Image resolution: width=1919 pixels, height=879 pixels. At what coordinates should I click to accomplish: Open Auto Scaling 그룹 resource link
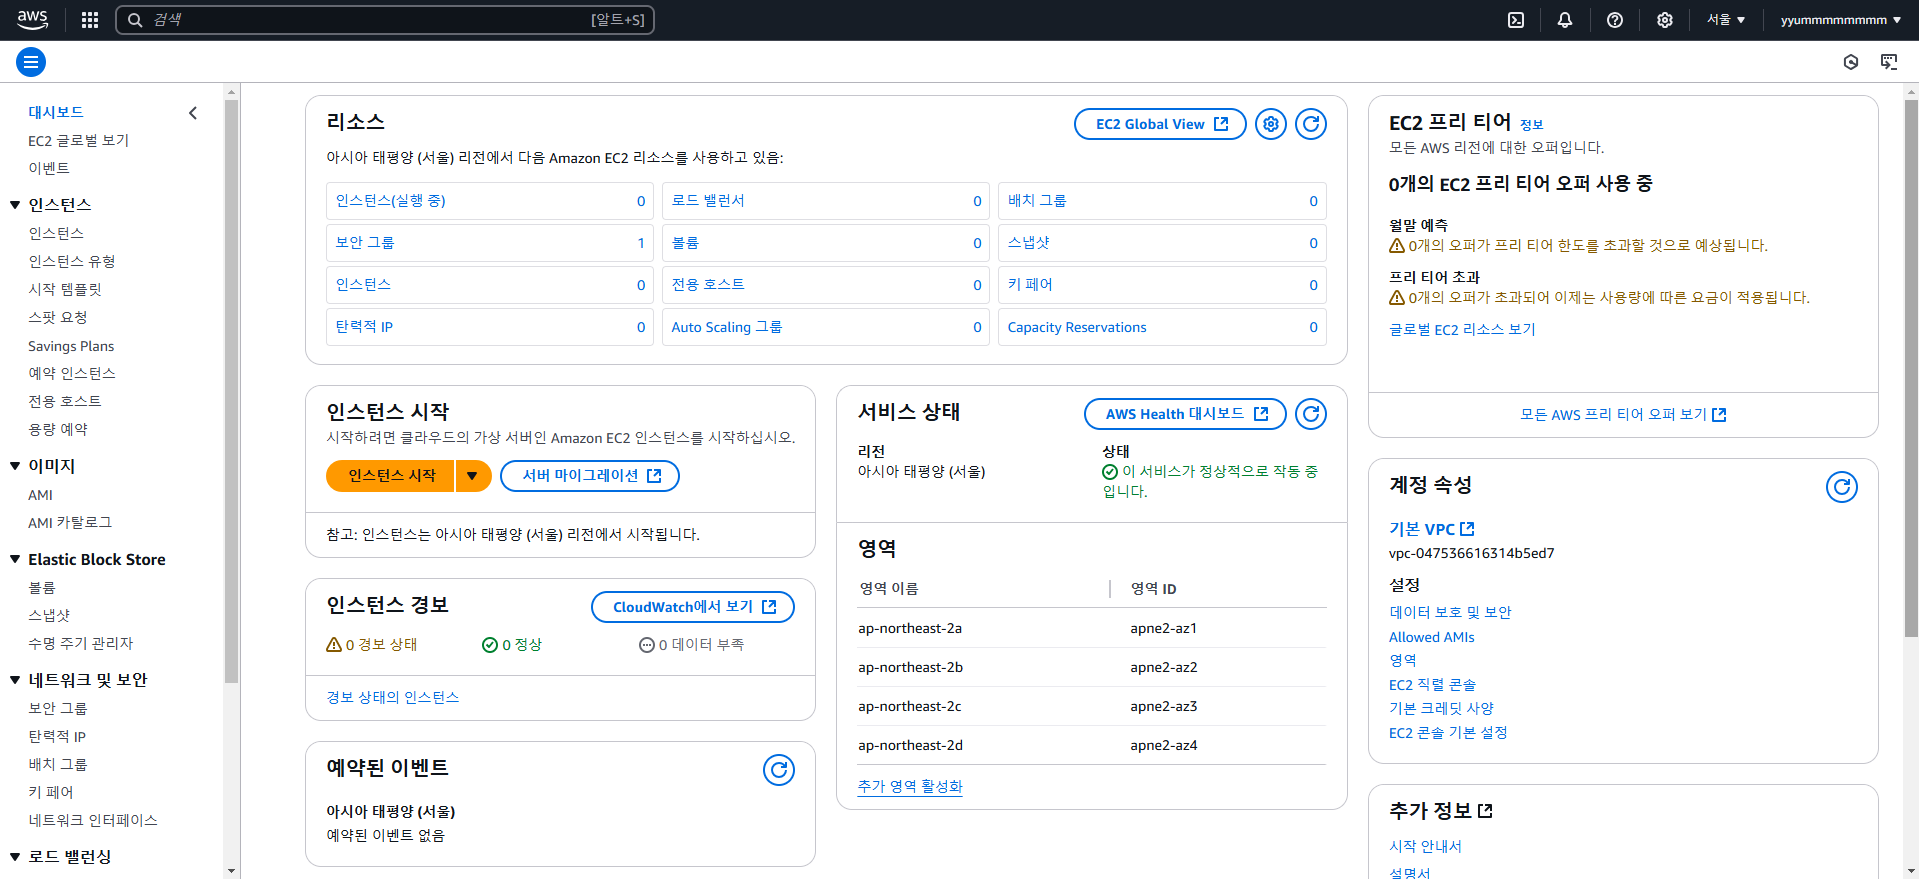pos(727,327)
